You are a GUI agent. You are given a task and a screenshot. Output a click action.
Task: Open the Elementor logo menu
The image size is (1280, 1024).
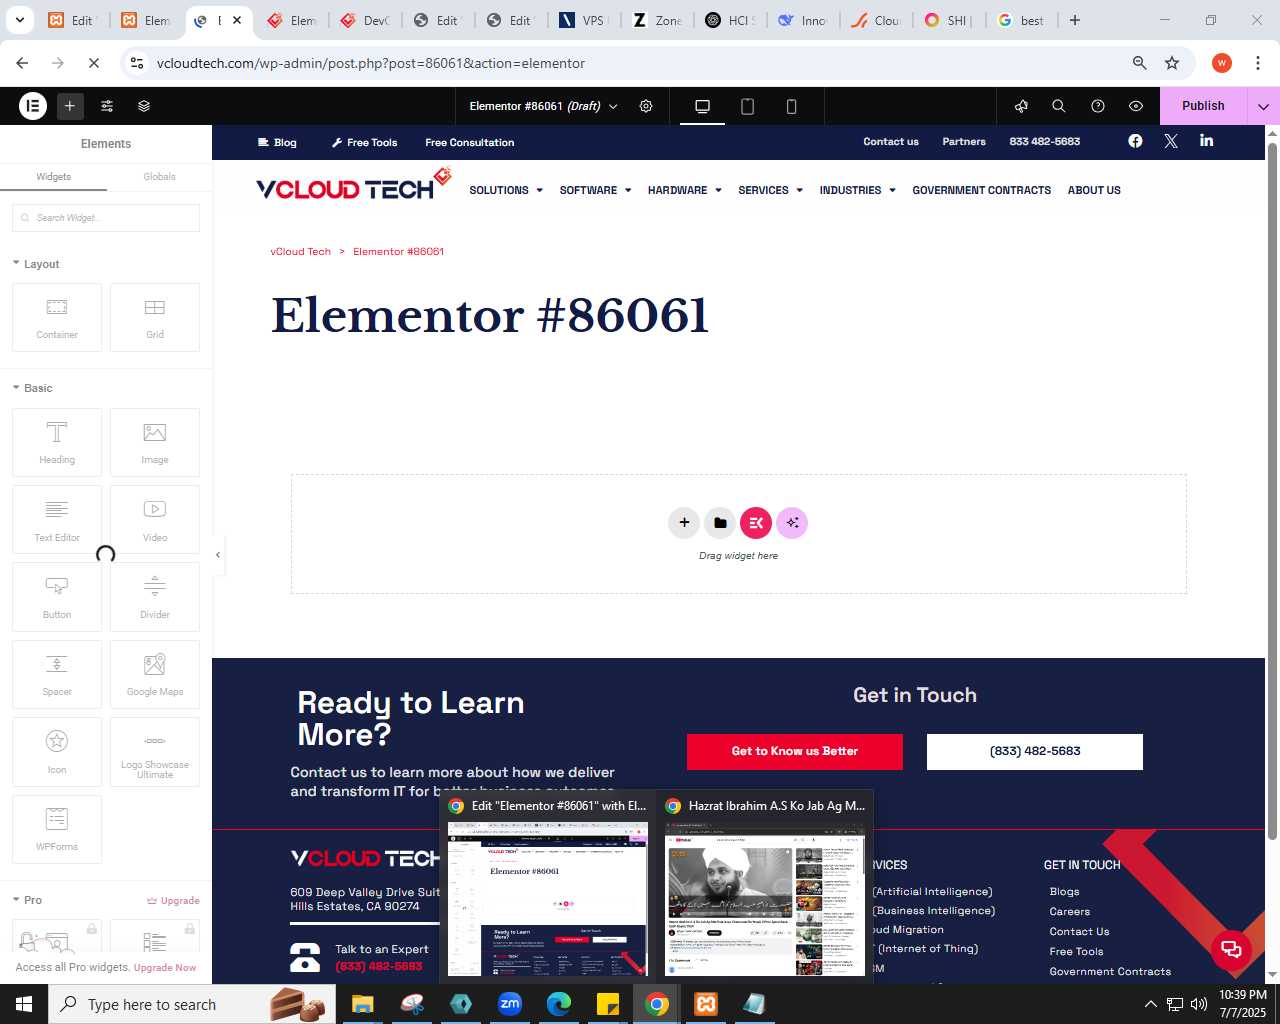pyautogui.click(x=33, y=105)
